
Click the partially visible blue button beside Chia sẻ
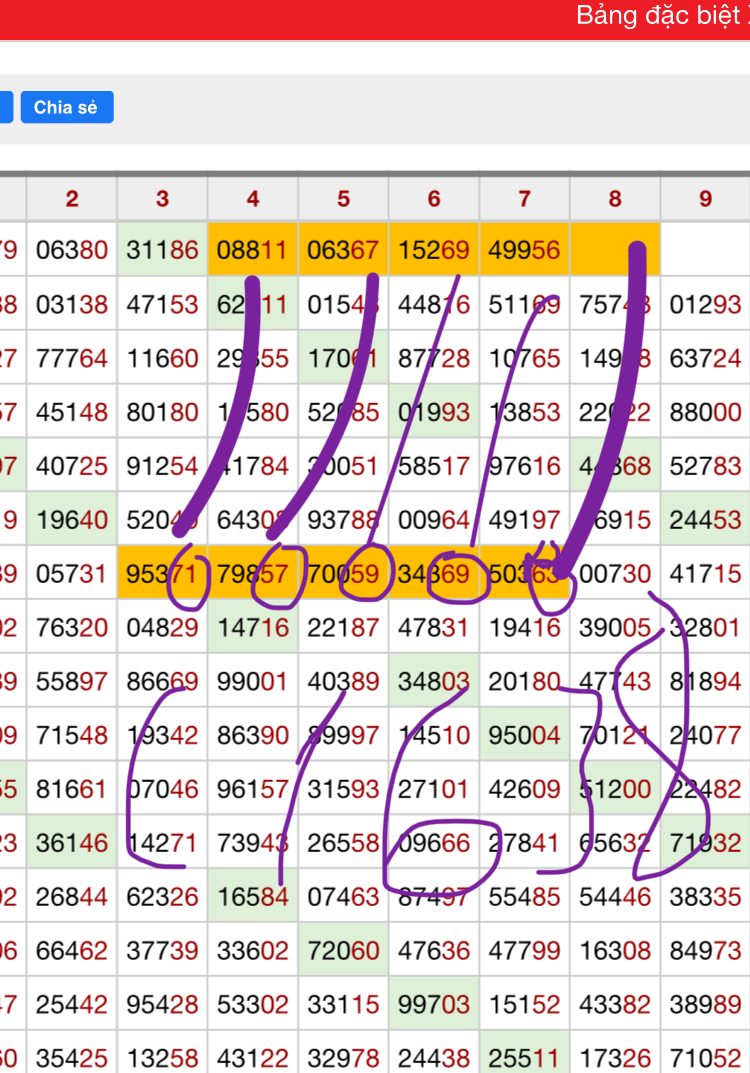click(x=5, y=107)
